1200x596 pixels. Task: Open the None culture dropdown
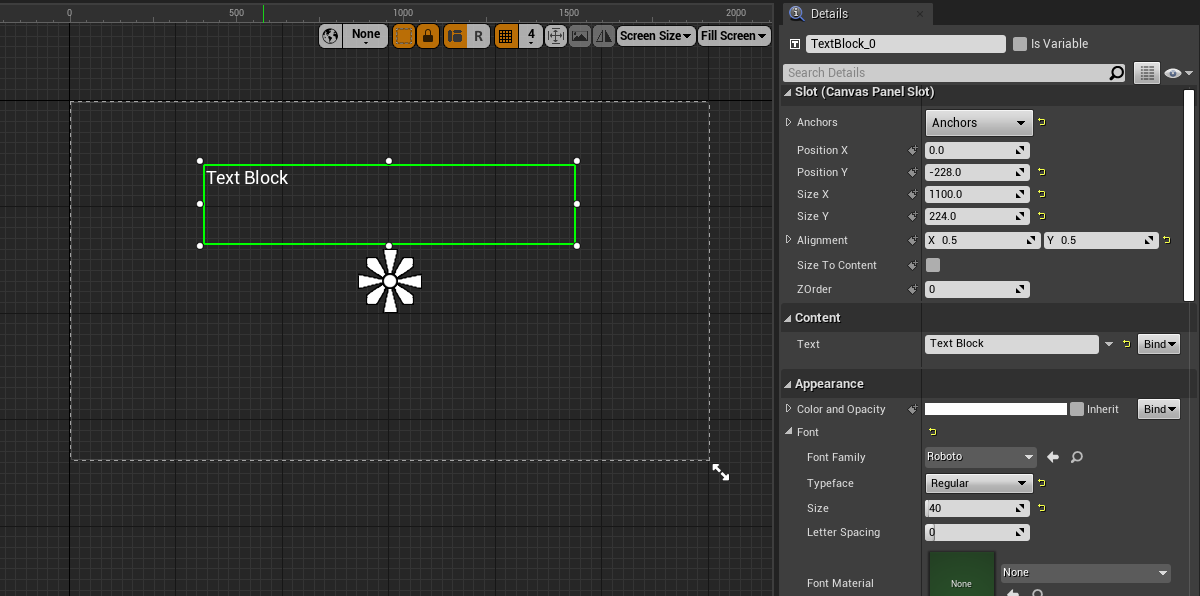click(366, 36)
